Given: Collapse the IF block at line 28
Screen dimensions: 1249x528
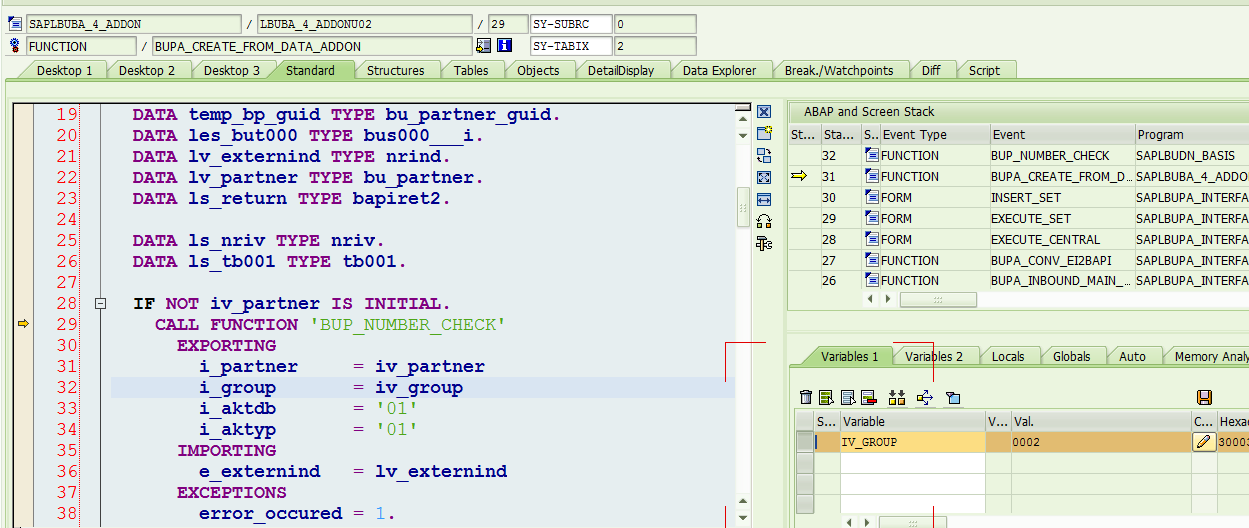Looking at the screenshot, I should point(100,303).
